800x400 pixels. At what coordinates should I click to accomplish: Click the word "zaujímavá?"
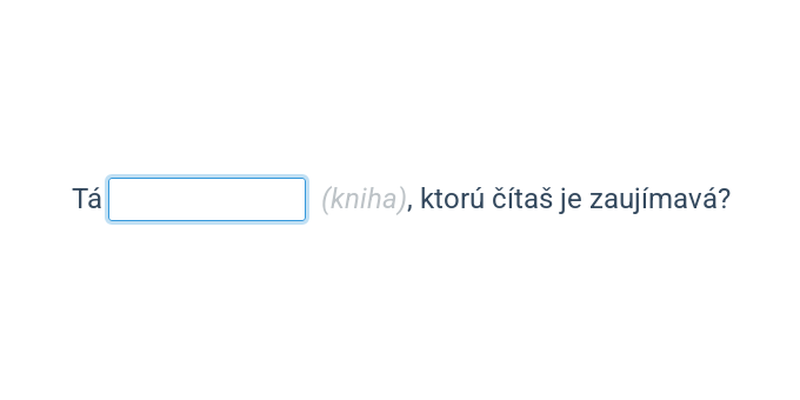coord(660,199)
